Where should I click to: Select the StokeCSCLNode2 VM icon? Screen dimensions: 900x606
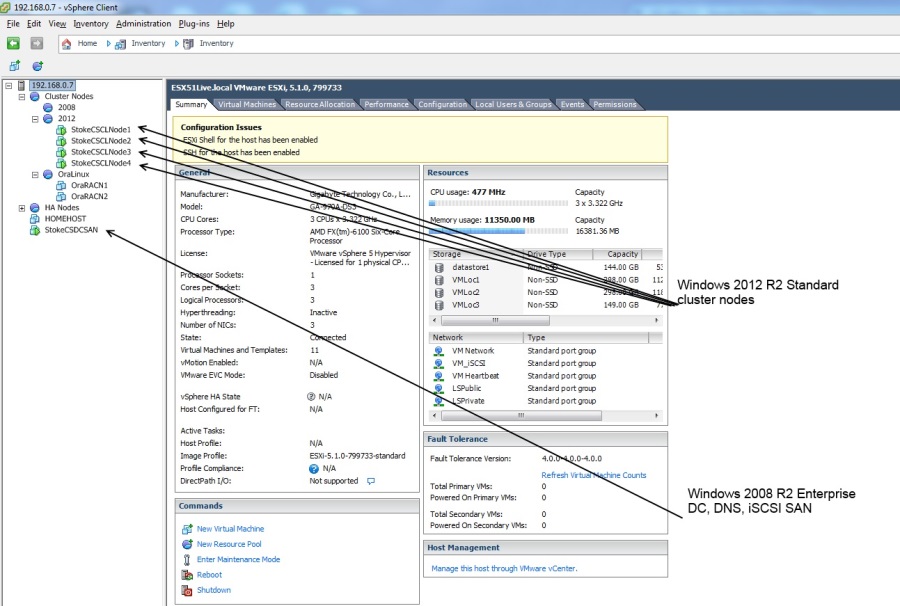point(61,141)
